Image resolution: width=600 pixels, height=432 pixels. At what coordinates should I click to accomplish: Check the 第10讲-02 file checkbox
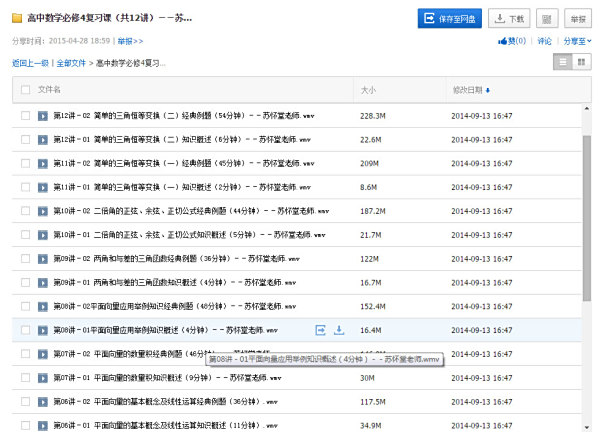pos(26,211)
